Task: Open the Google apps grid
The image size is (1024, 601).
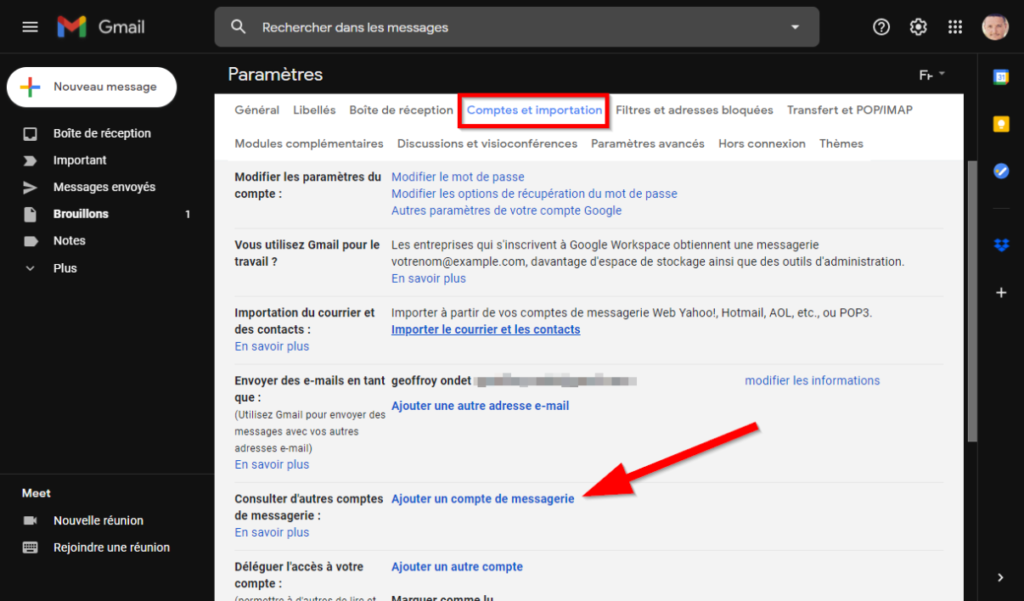Action: [955, 27]
